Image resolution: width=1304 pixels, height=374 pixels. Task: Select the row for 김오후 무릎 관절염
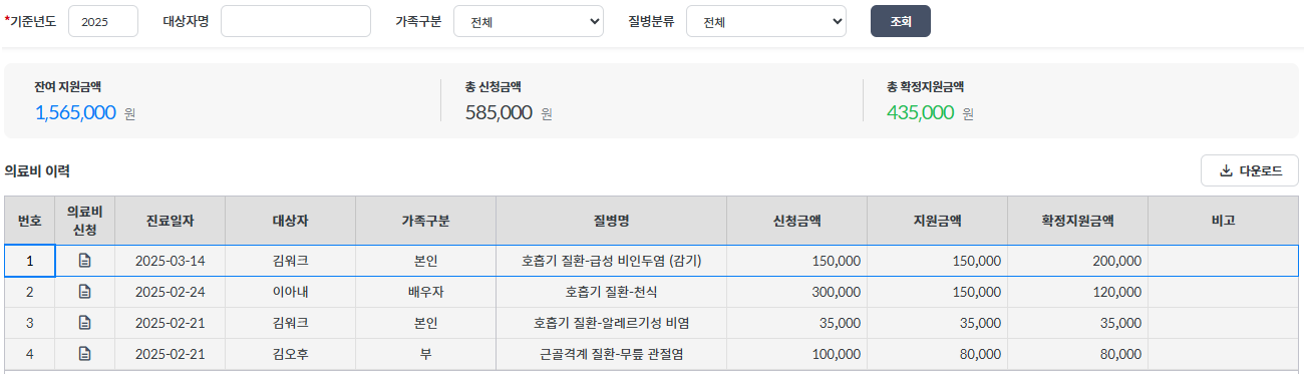tap(651, 354)
